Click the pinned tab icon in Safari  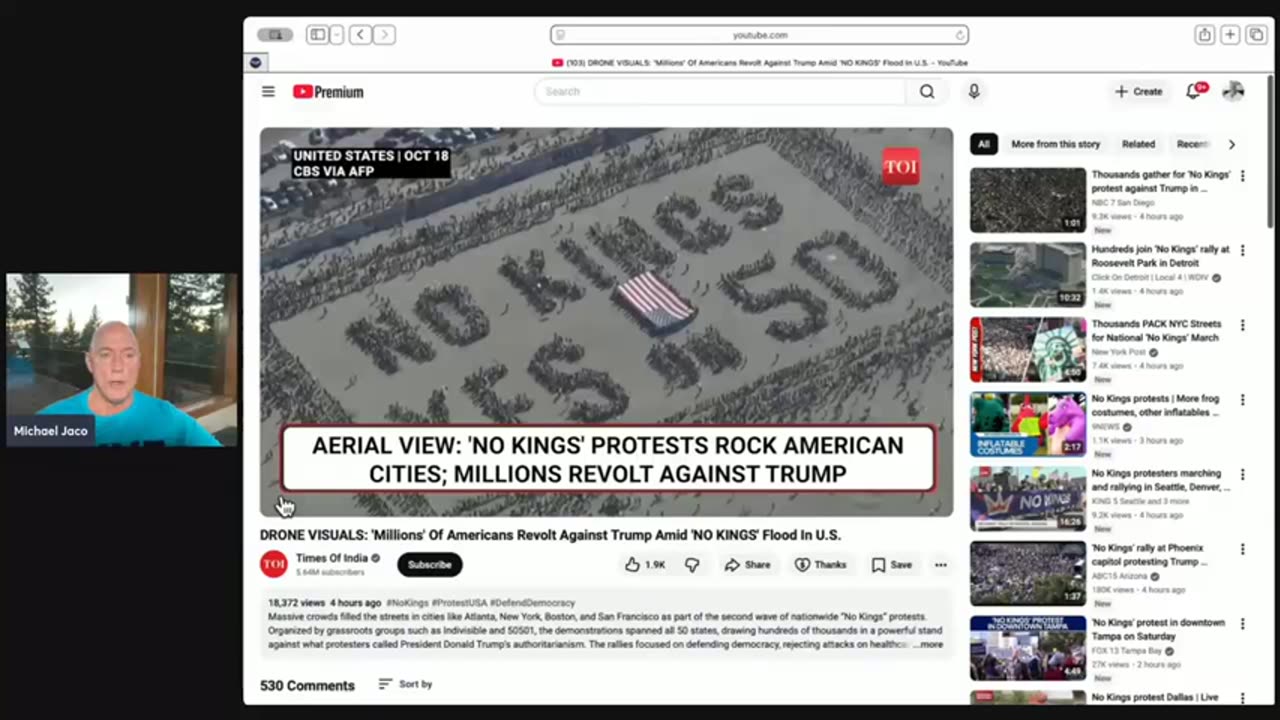tap(255, 62)
